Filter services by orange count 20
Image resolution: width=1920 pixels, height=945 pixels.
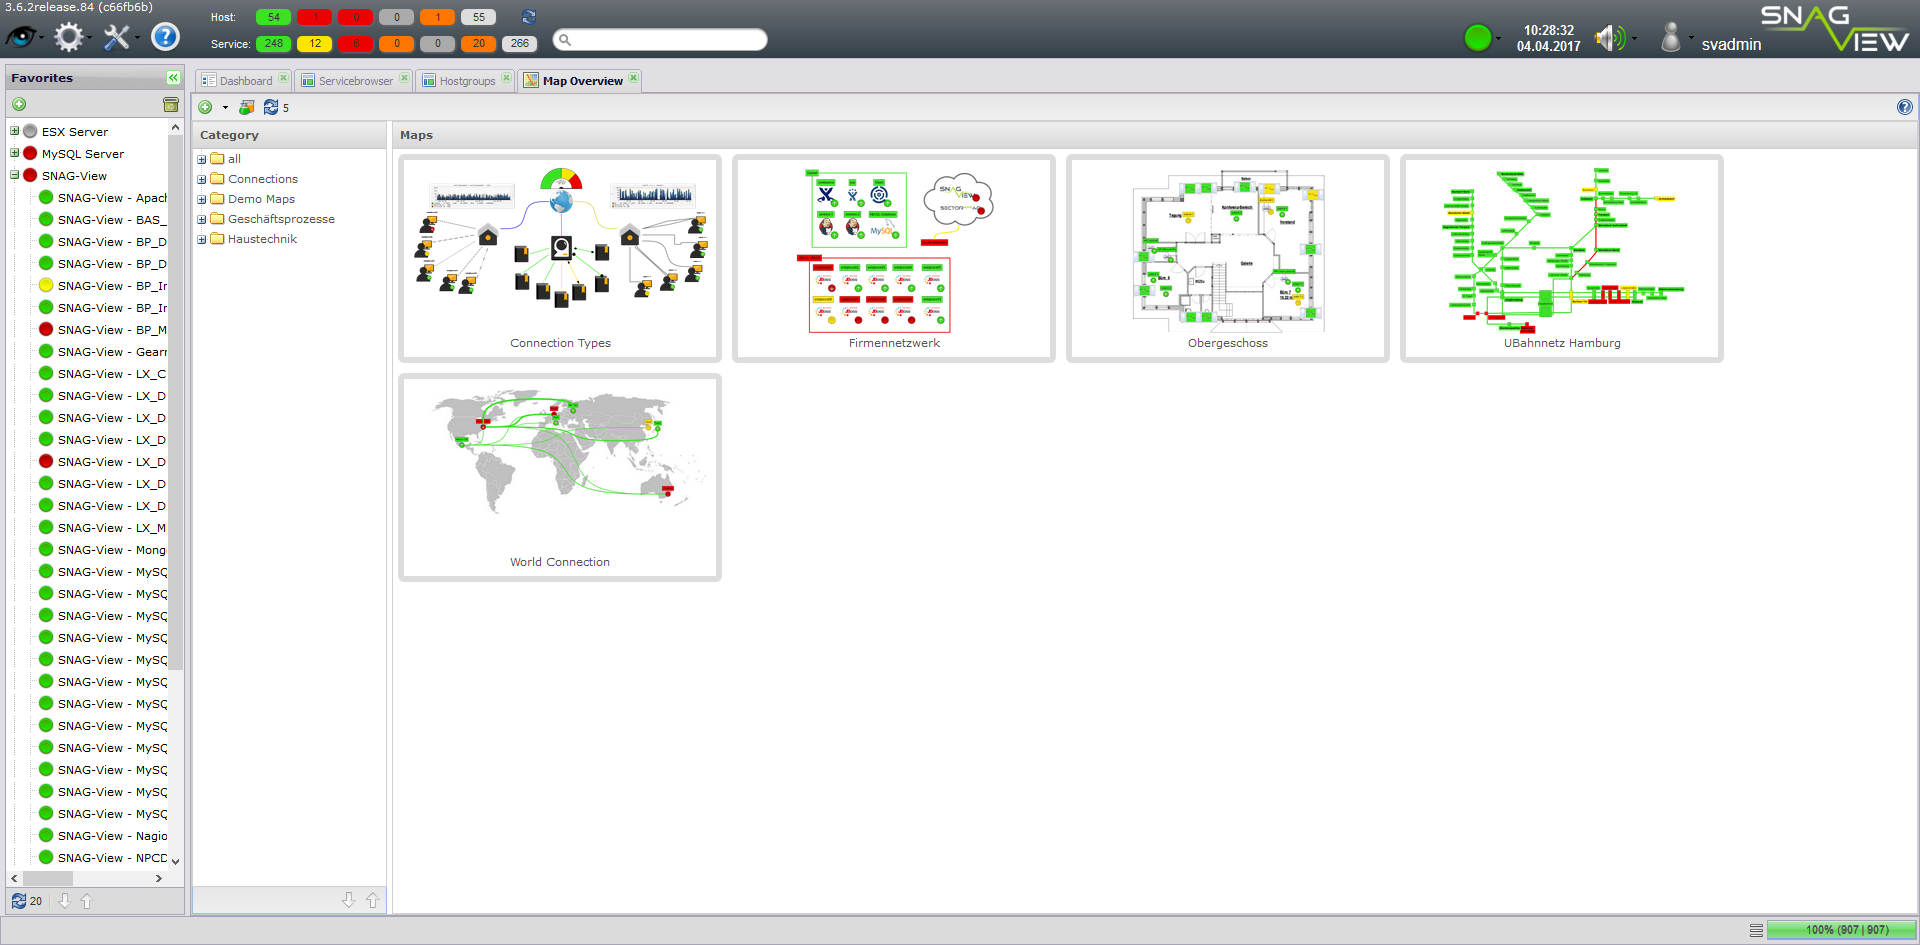[479, 43]
